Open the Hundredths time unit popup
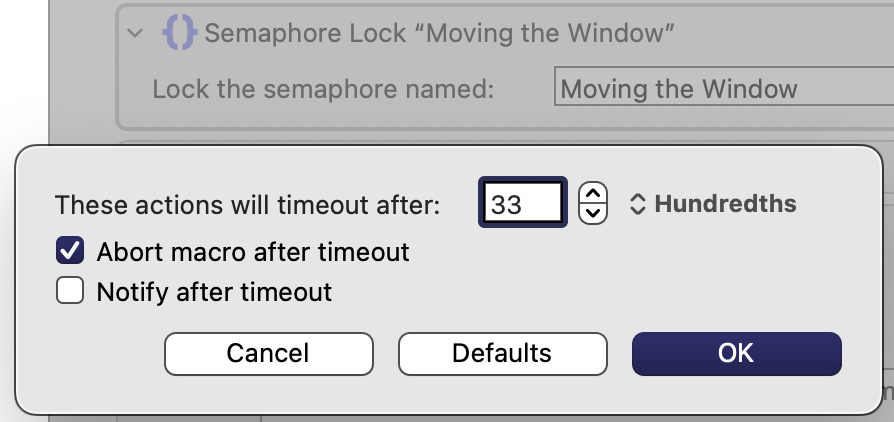The height and width of the screenshot is (422, 894). 713,204
